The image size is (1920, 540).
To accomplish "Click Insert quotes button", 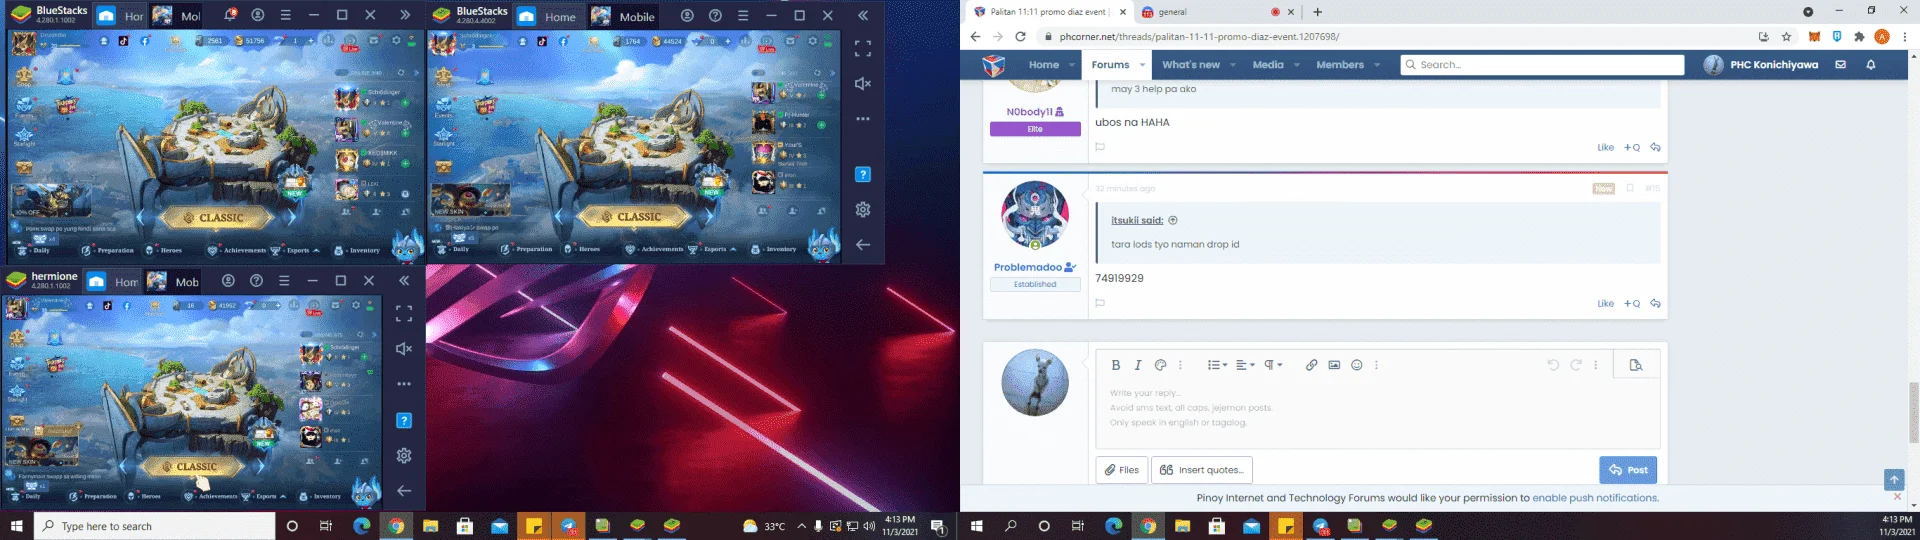I will pos(1202,470).
